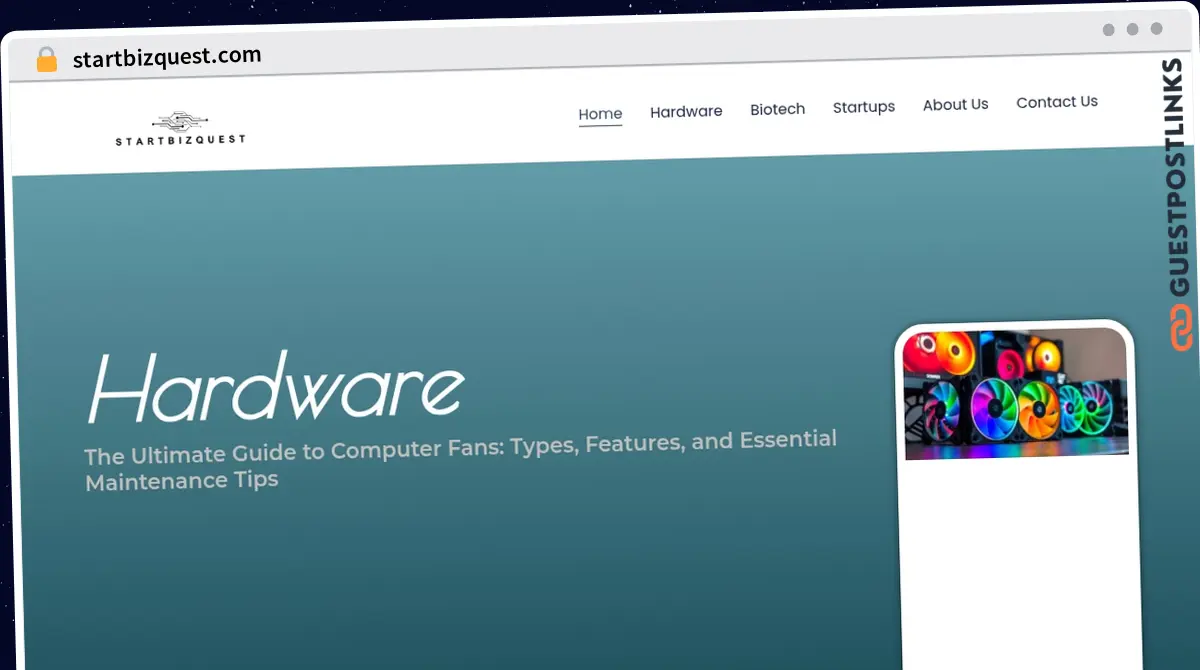Click the startbizquest.com address bar URL
The image size is (1200, 670).
point(167,58)
